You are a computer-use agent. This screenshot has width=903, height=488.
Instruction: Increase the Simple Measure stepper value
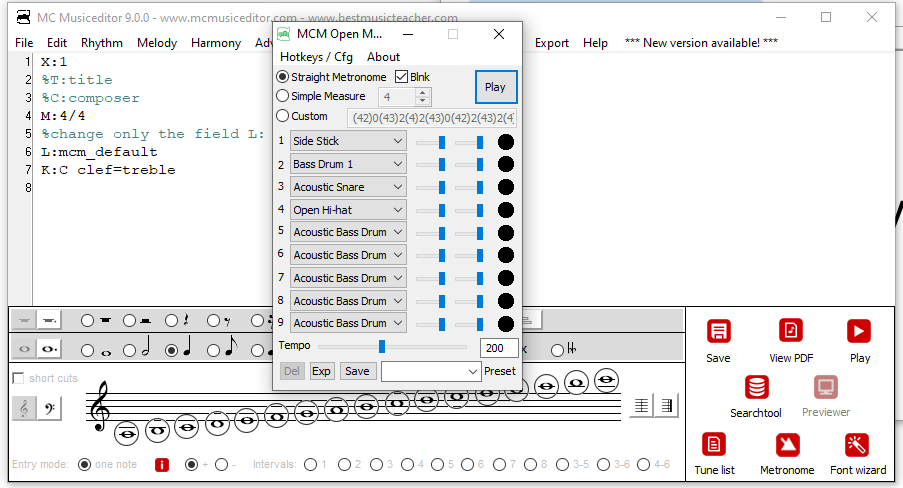[x=423, y=92]
